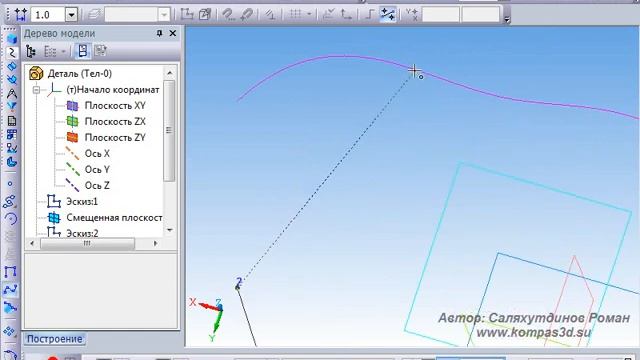
Task: Toggle the highlighted parametric mode icon
Action: click(x=387, y=15)
